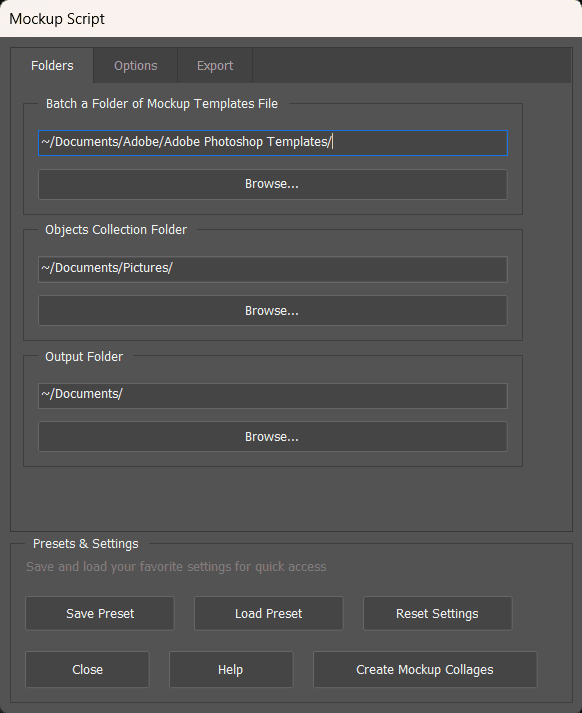Click the Mockup Templates folder path field

[x=273, y=143]
